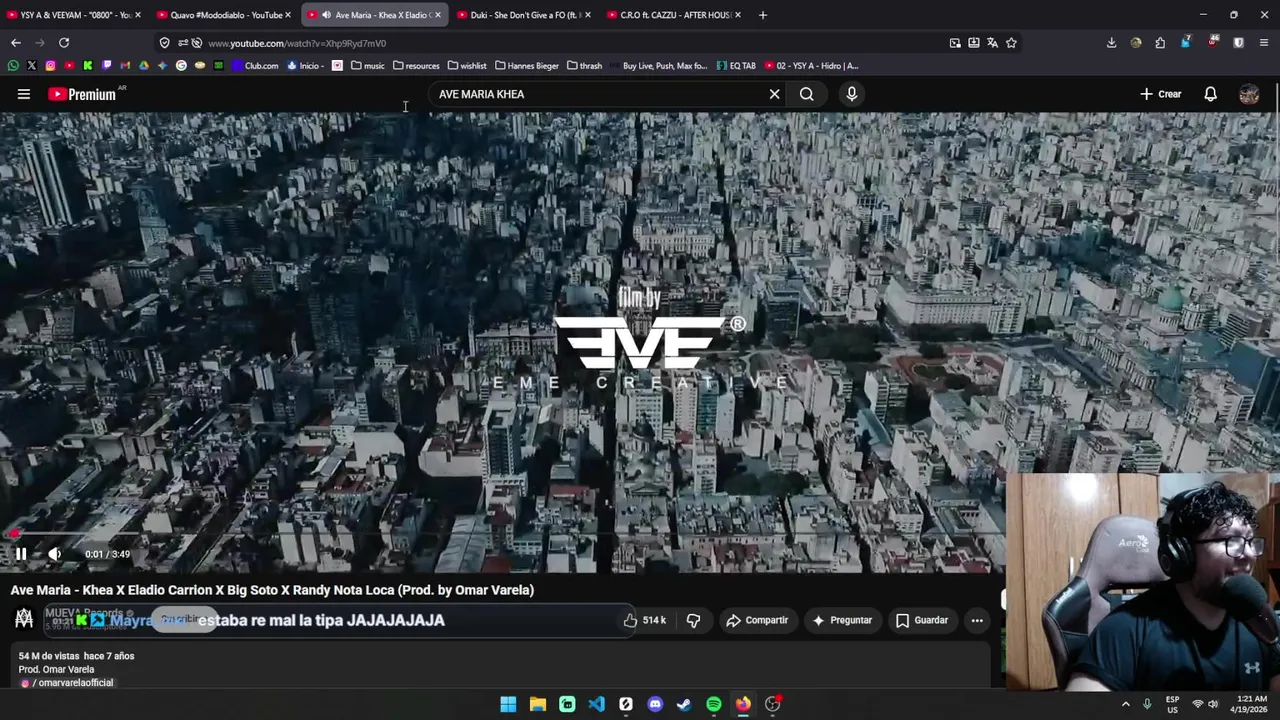Expand the thrash bookmarks folder

(584, 66)
